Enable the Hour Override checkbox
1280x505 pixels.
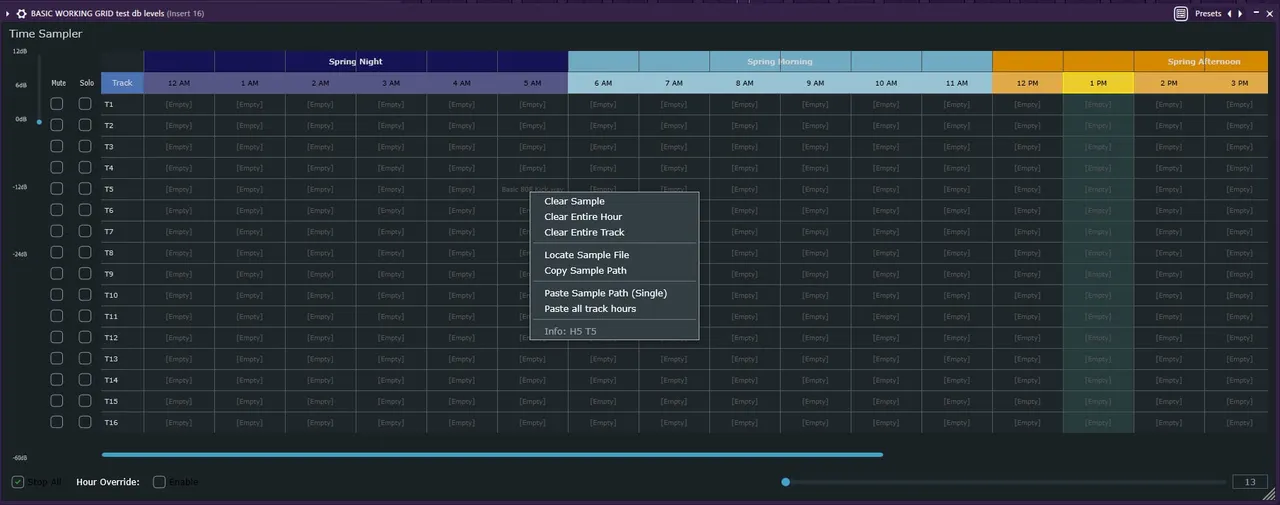pyautogui.click(x=159, y=482)
